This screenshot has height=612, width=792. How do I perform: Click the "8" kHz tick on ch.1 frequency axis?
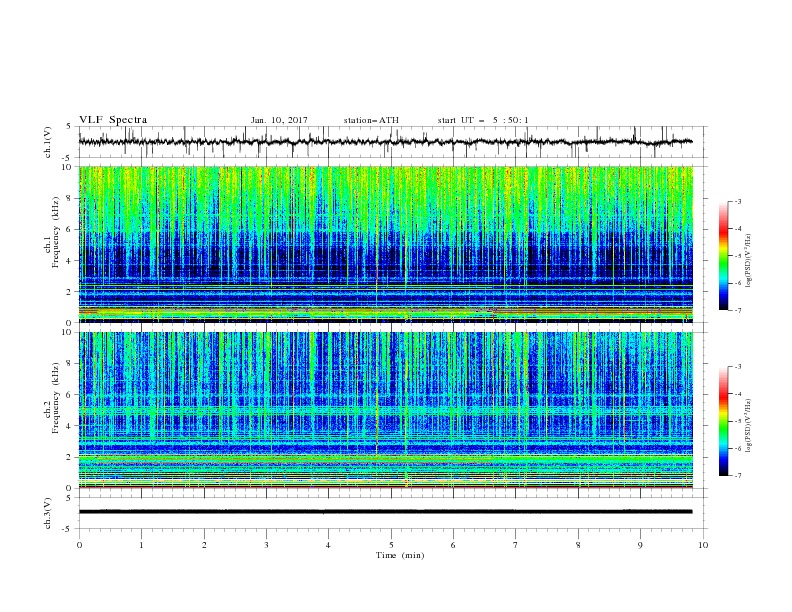pos(70,198)
